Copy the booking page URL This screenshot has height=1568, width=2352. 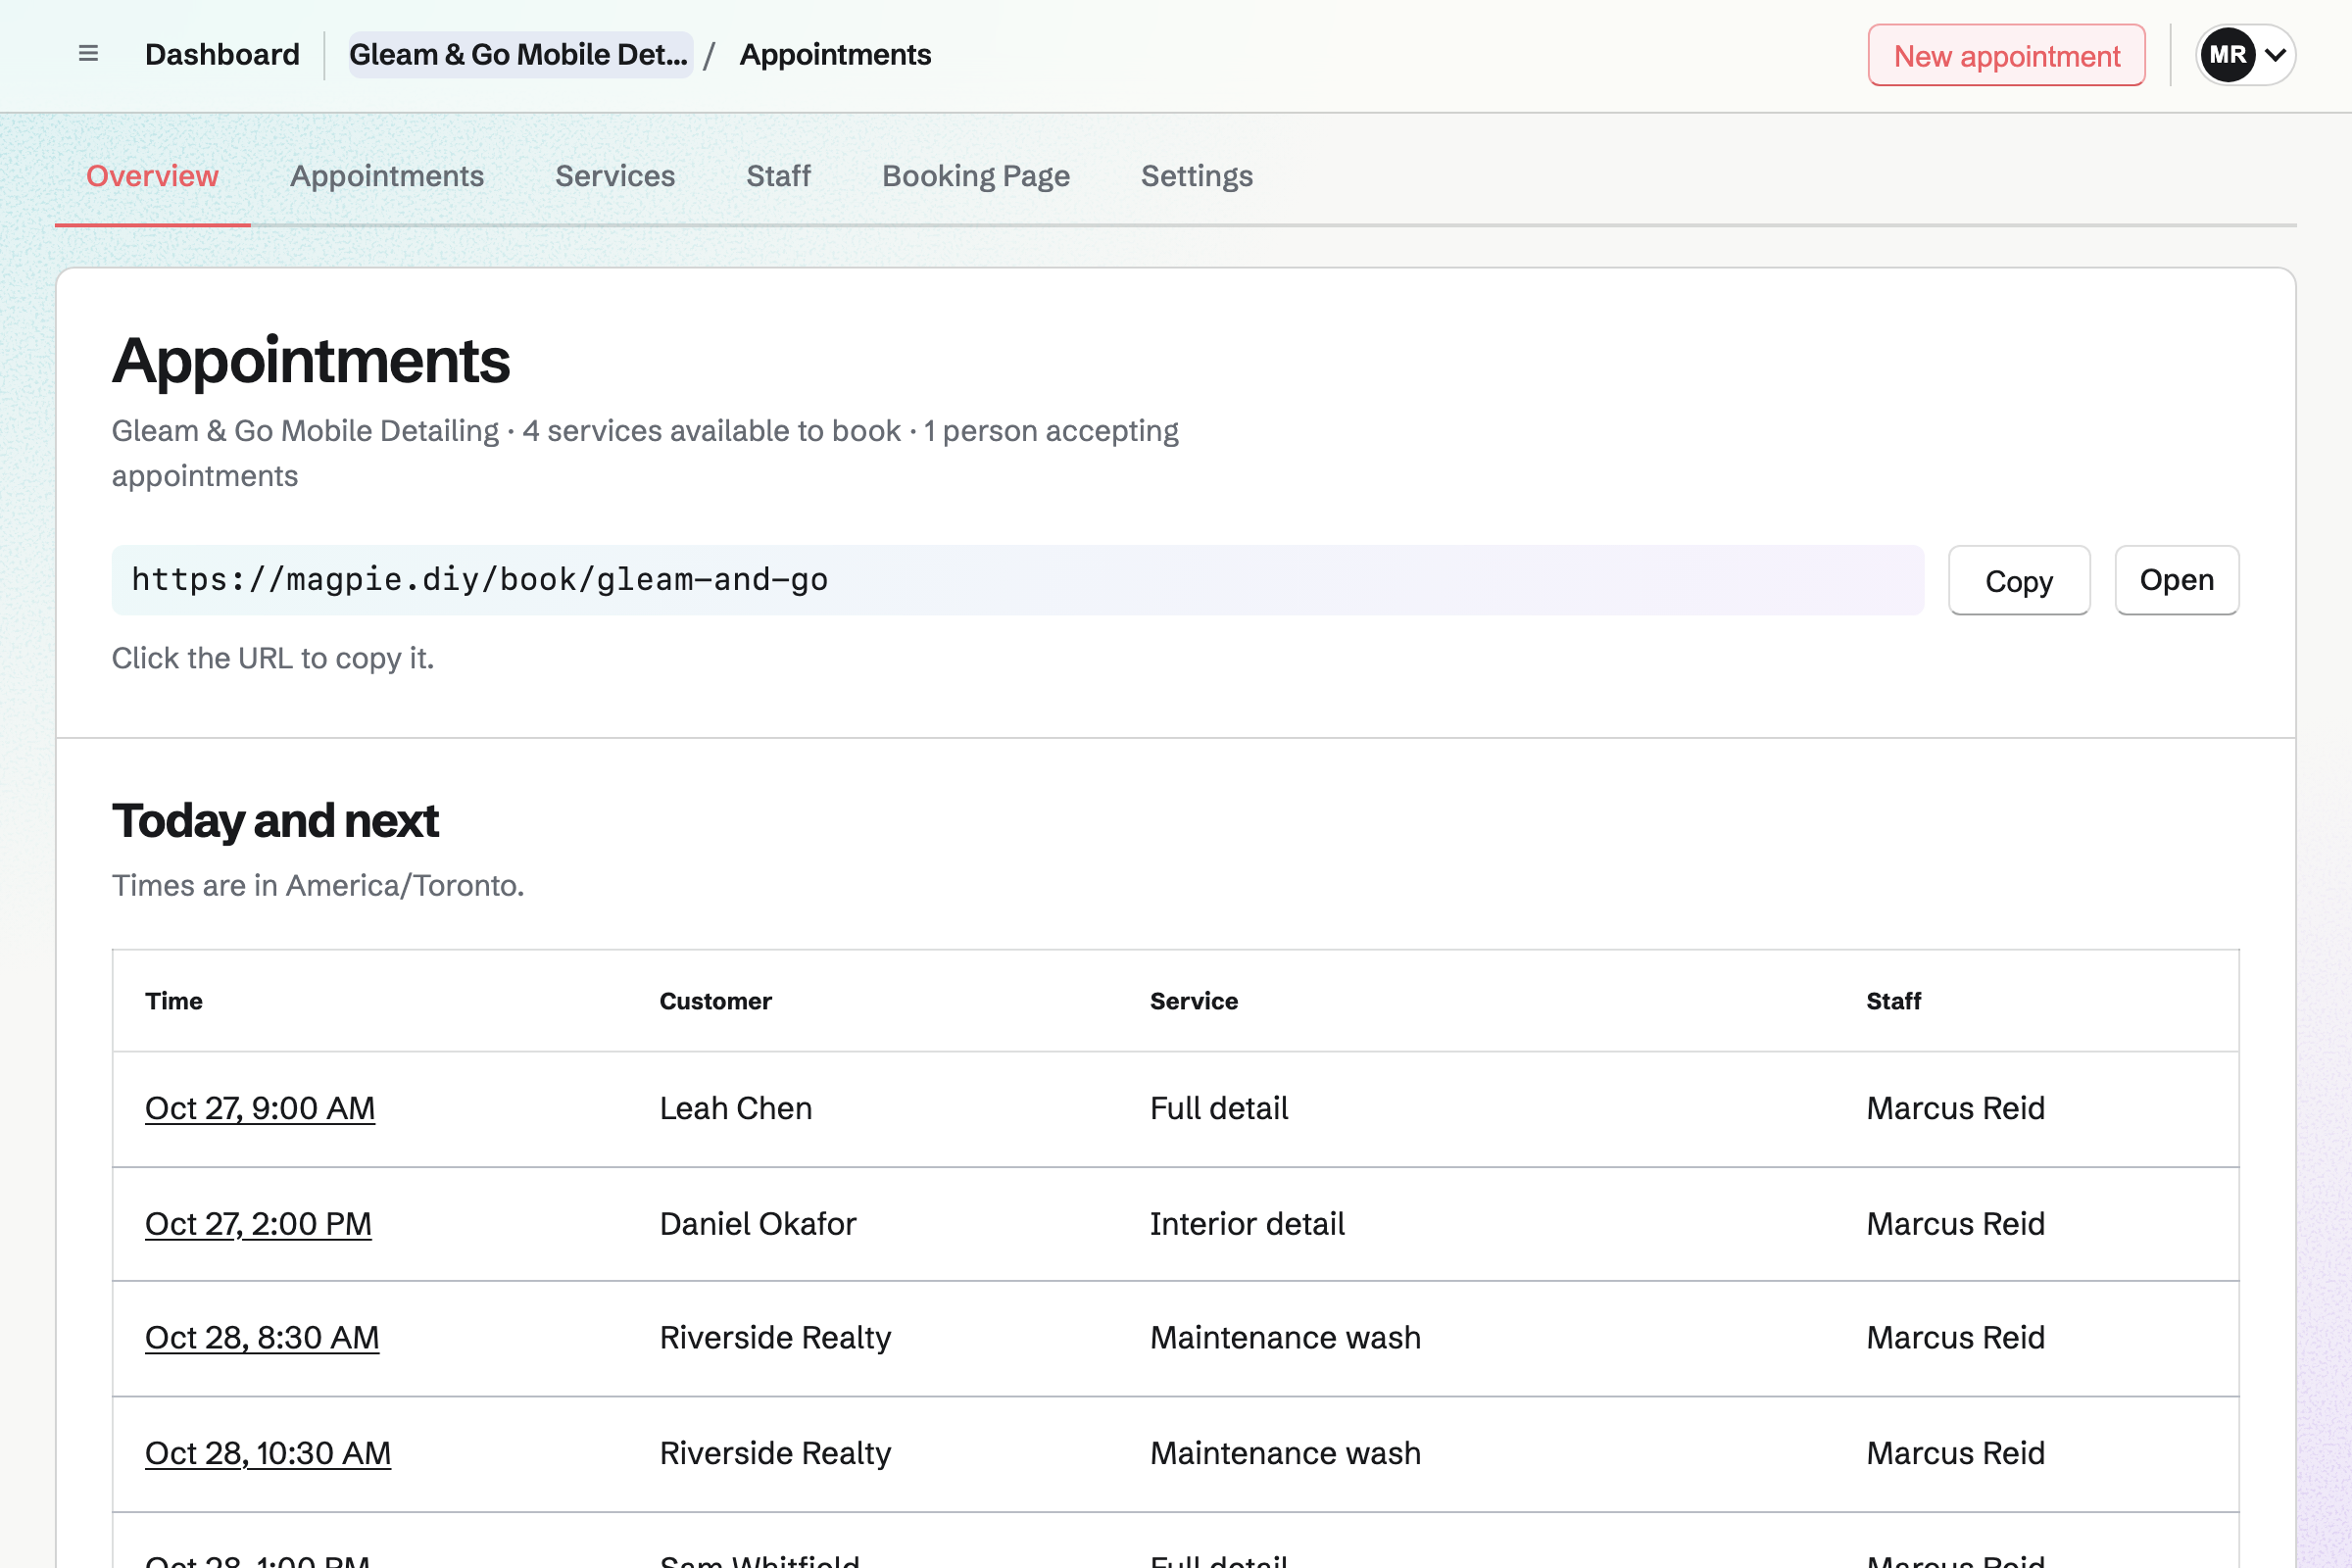coord(2019,580)
